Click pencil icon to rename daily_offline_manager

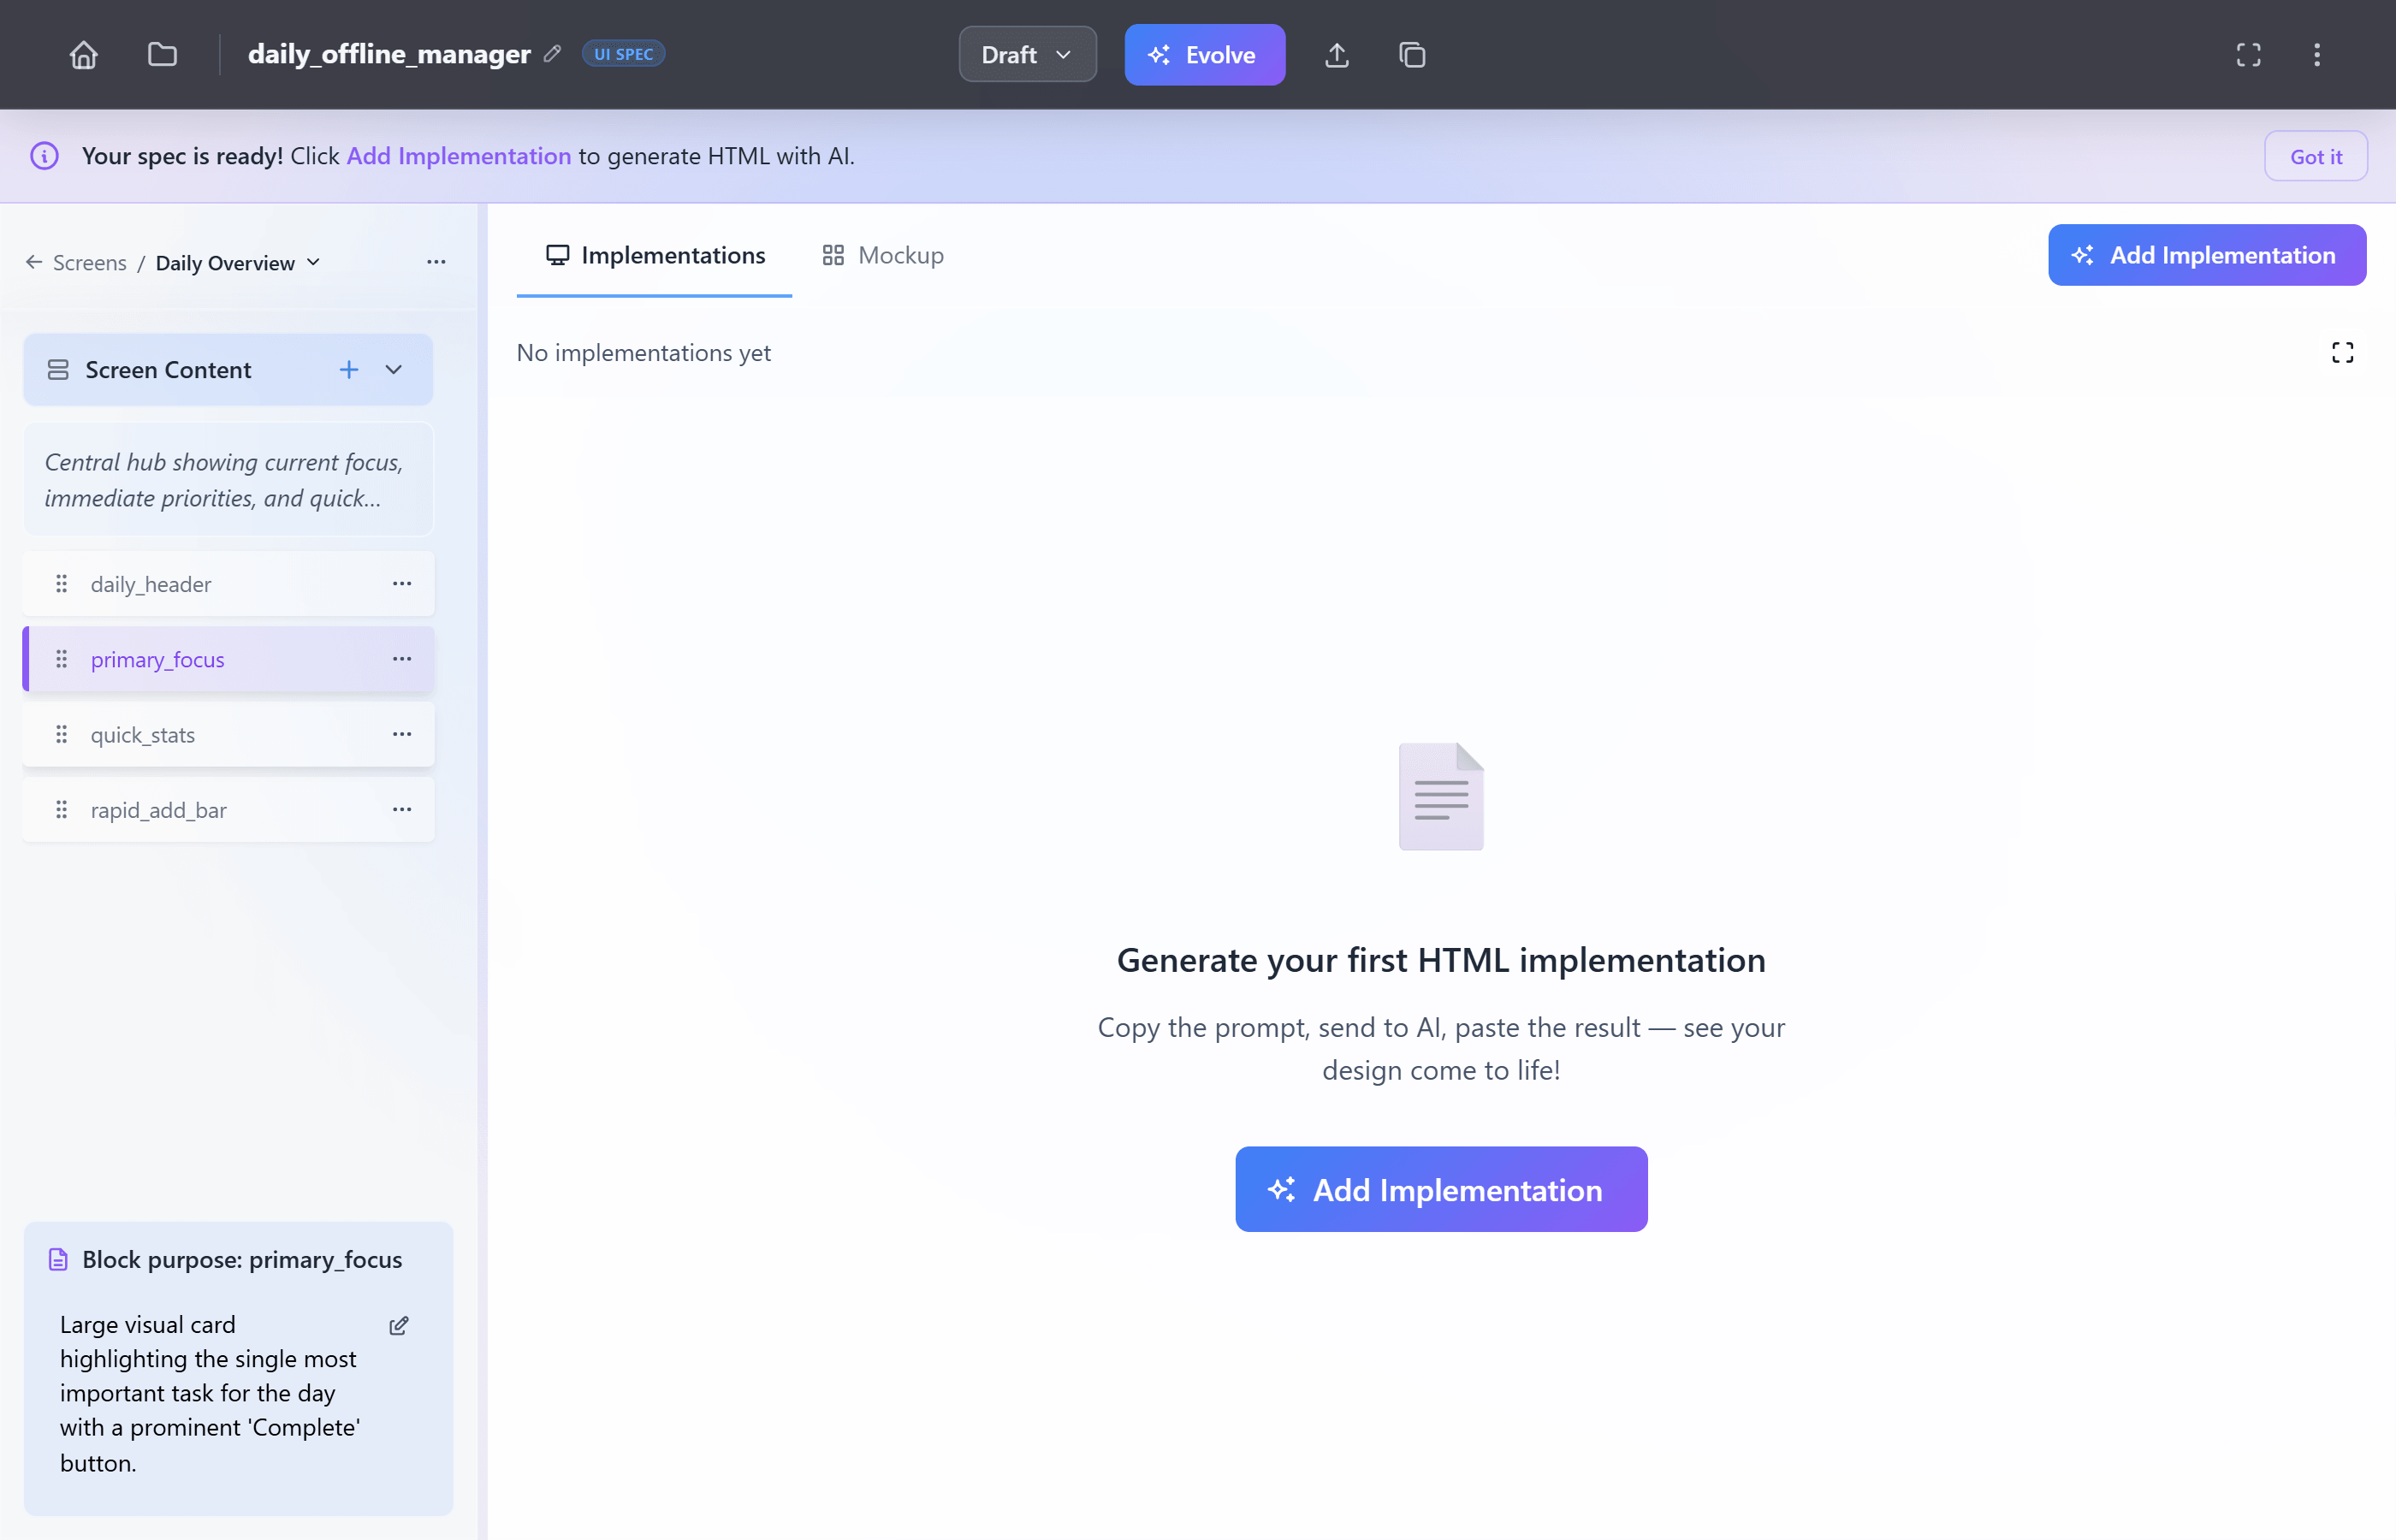552,54
